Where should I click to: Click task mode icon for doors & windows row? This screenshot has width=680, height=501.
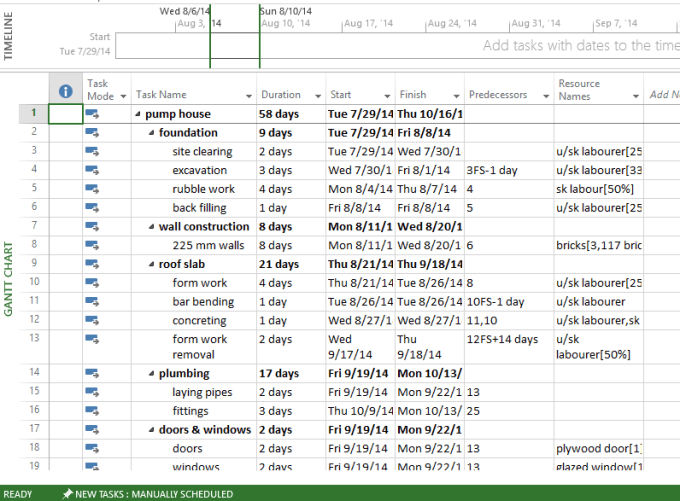click(x=92, y=430)
